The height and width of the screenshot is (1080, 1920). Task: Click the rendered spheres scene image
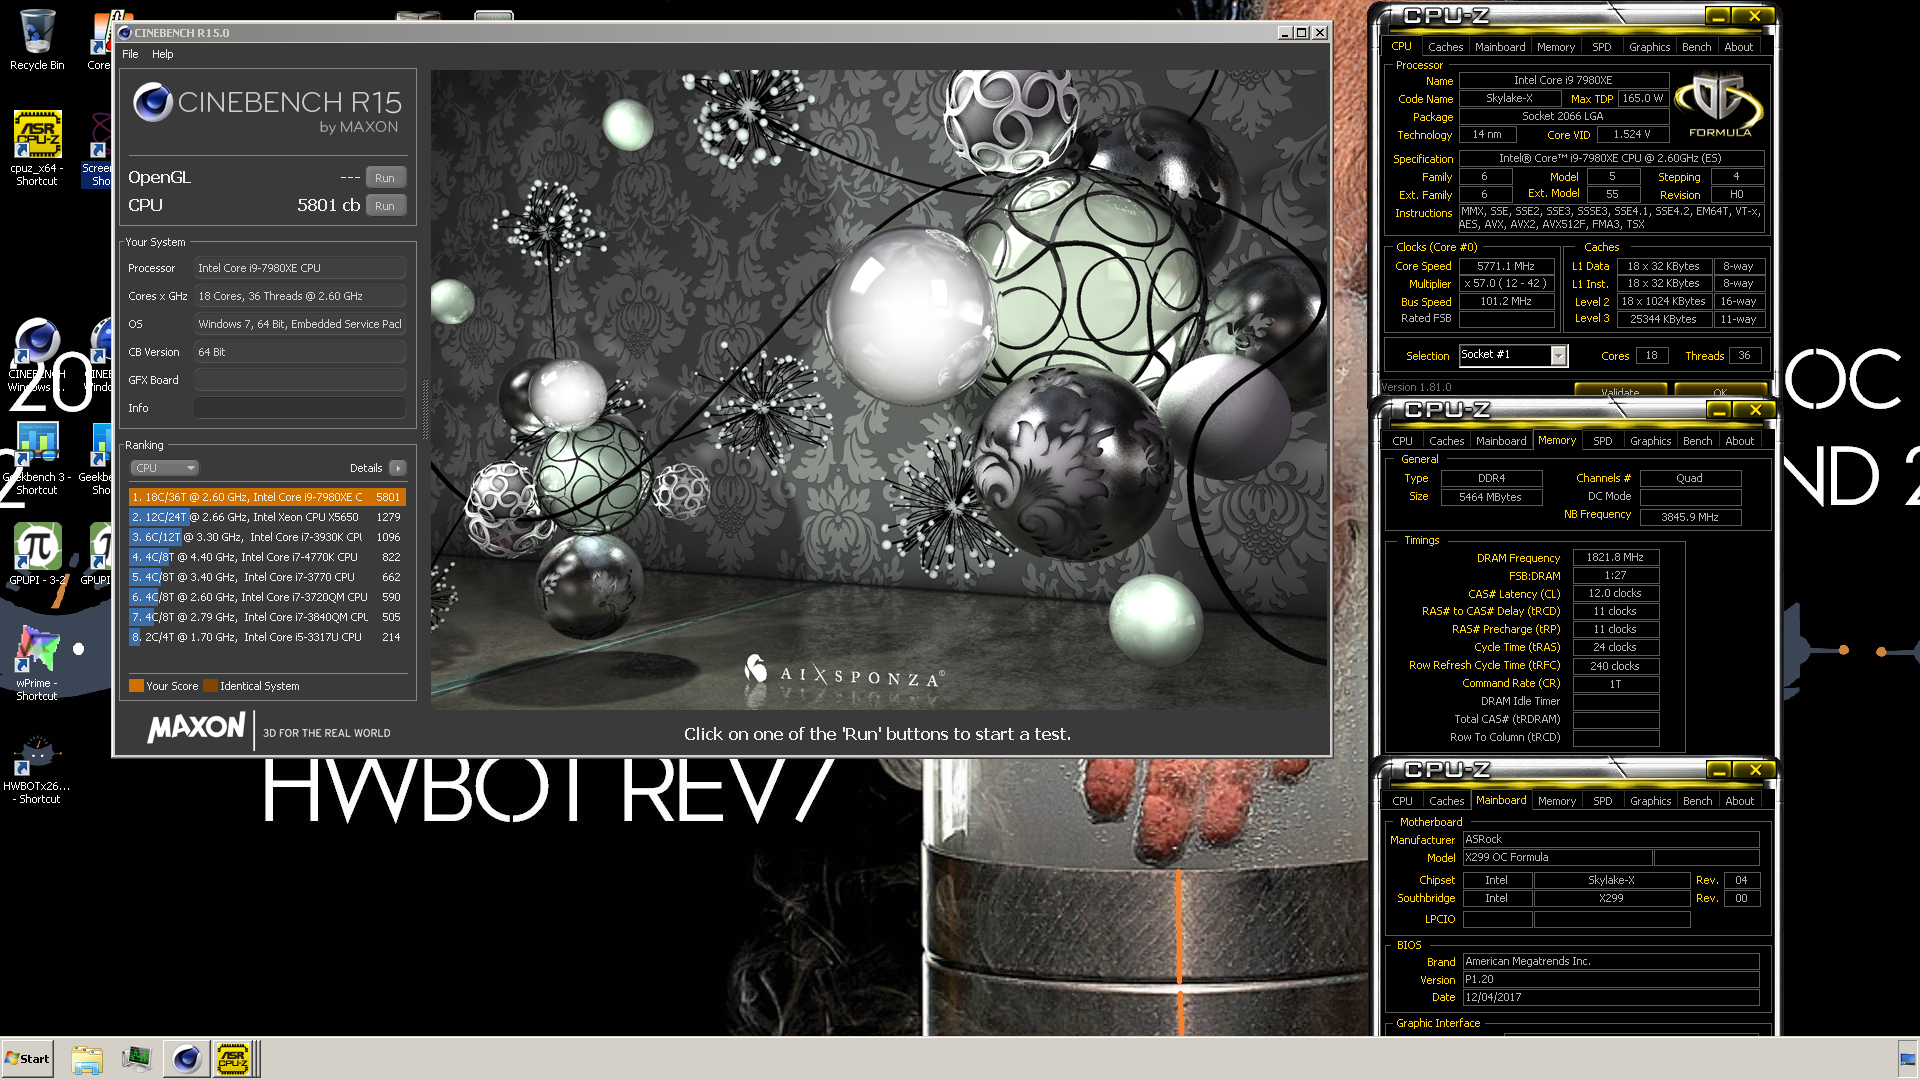880,390
